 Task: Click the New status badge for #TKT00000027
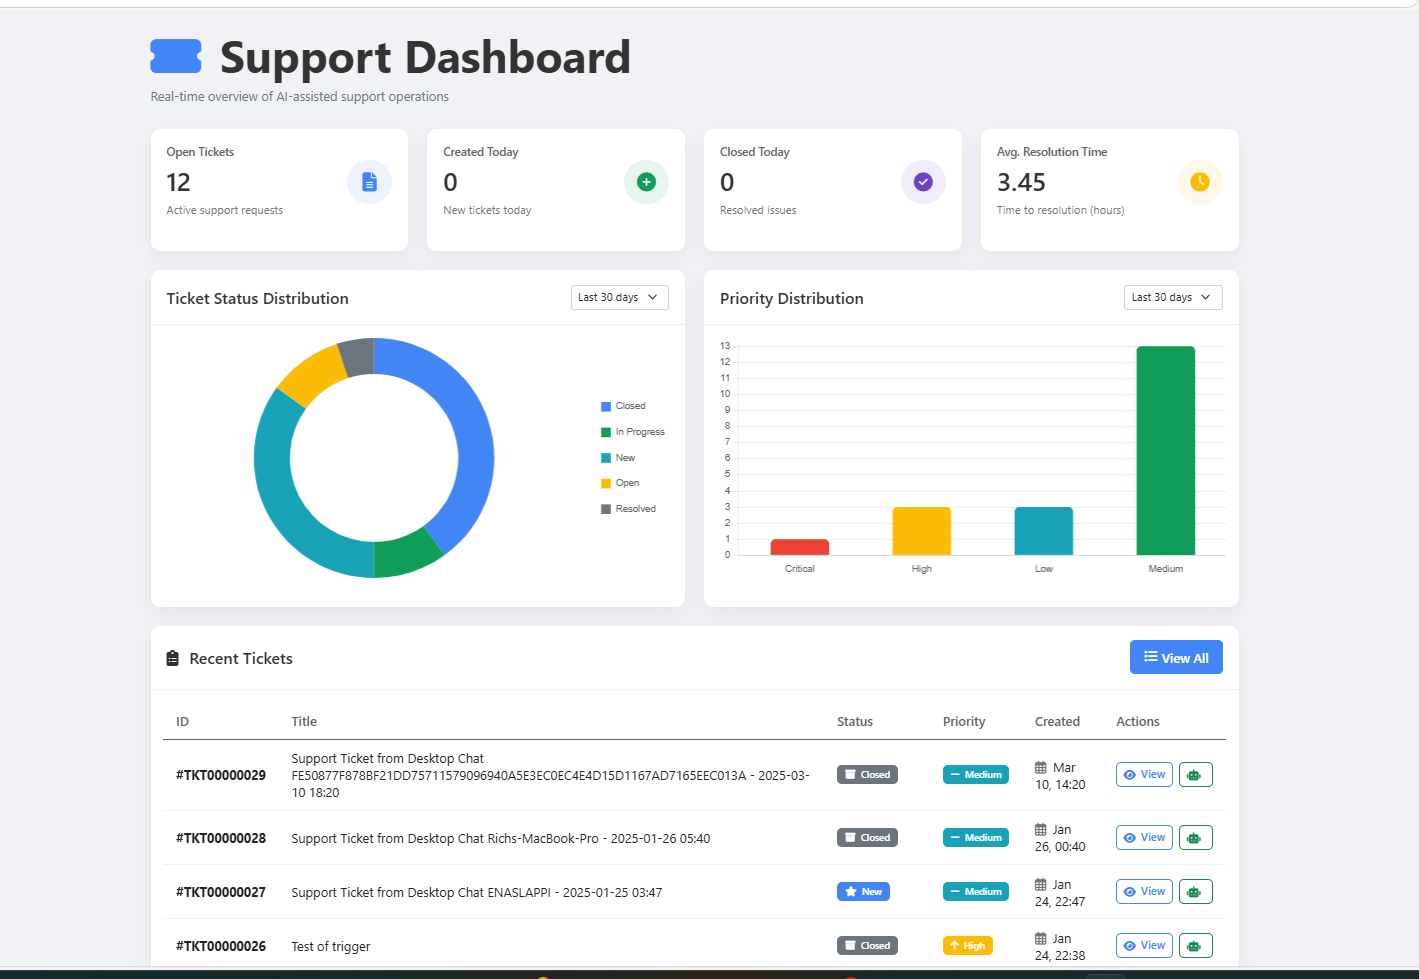point(863,892)
